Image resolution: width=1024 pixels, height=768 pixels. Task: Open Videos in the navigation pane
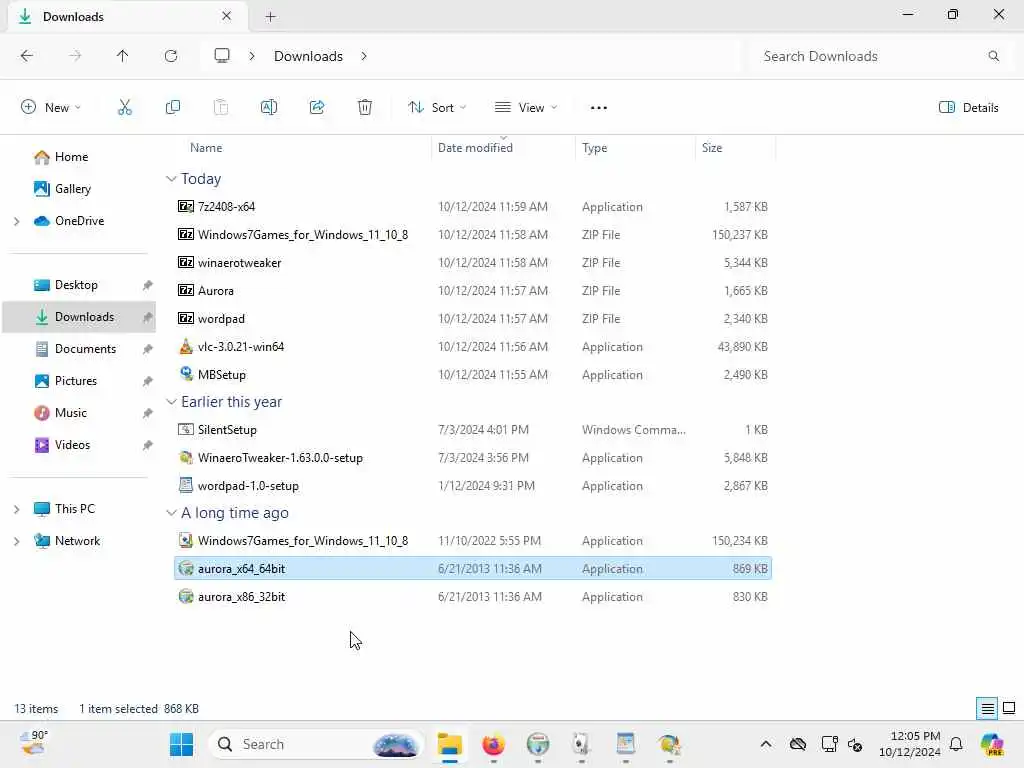[72, 445]
